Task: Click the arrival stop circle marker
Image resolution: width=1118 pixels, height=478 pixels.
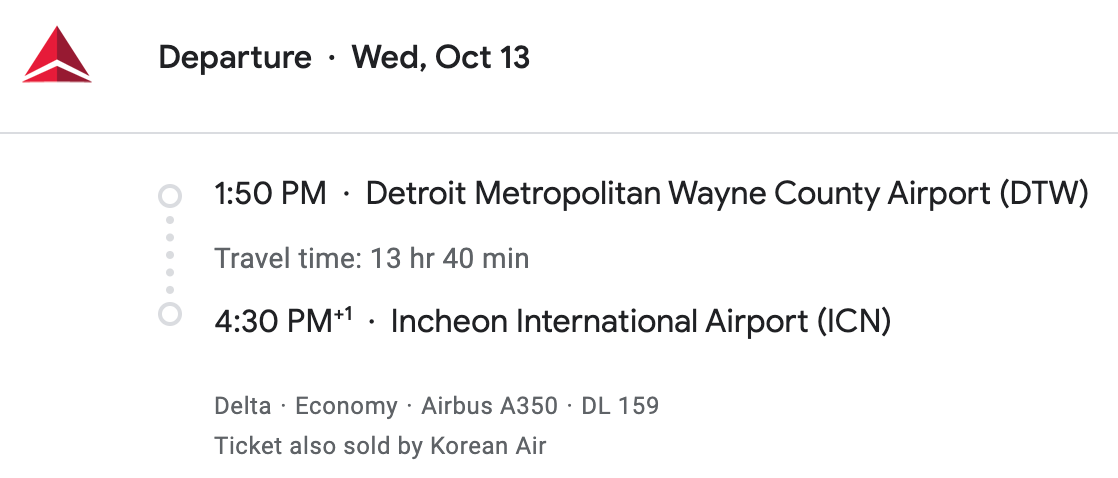Action: [x=170, y=314]
